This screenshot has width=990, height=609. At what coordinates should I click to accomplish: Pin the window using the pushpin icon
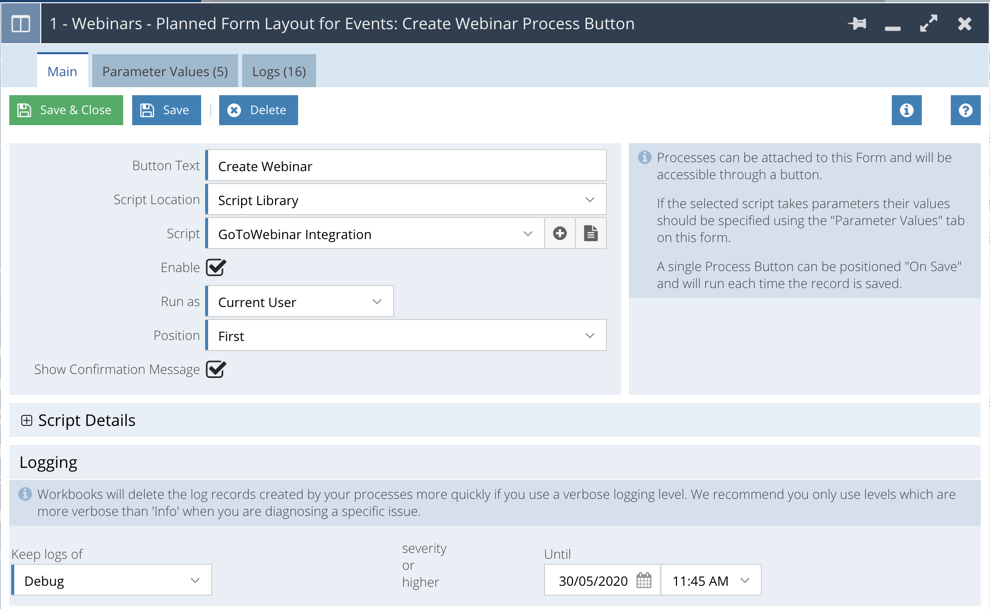pos(857,23)
